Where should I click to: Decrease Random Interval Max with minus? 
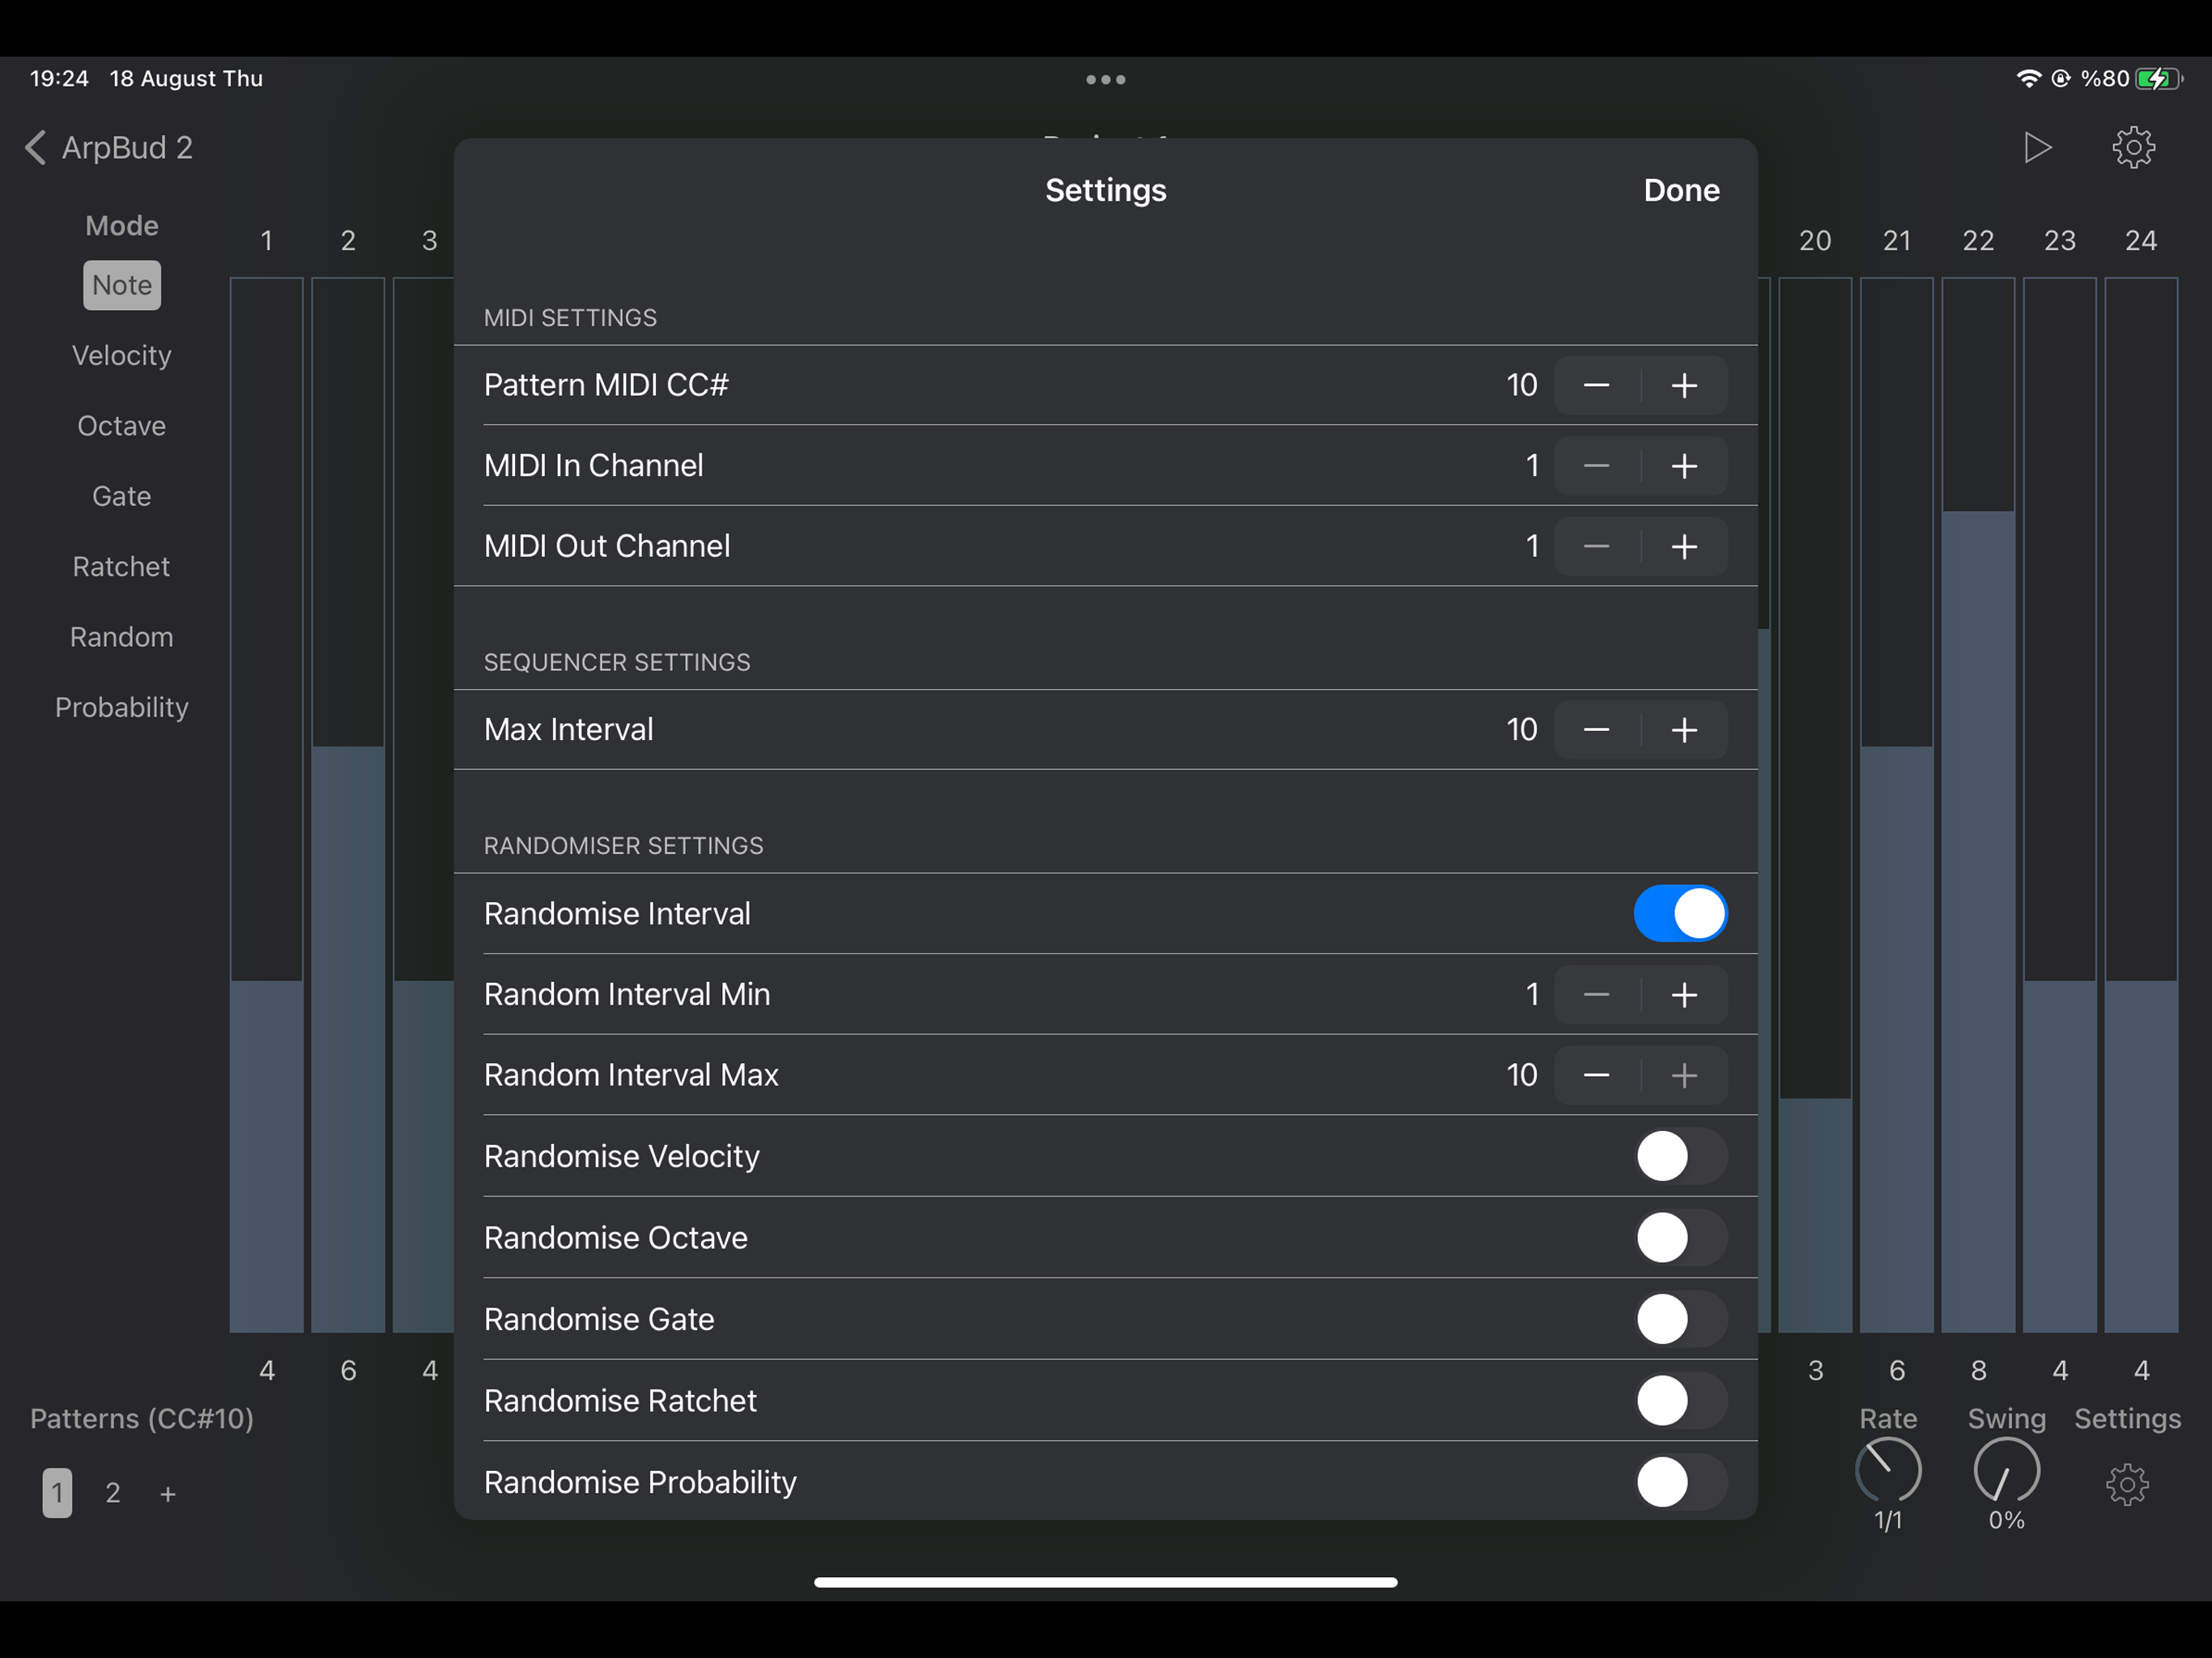1597,1075
